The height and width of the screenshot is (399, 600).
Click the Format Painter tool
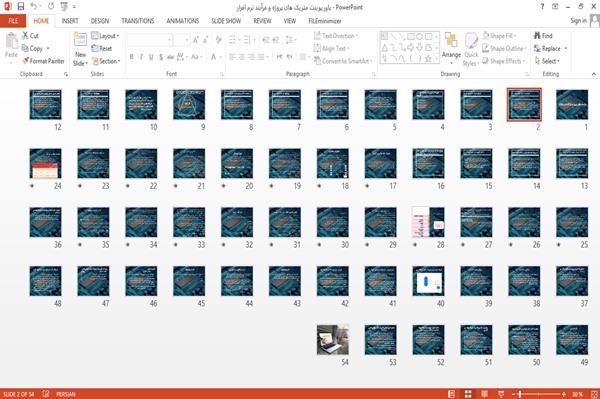[x=43, y=61]
